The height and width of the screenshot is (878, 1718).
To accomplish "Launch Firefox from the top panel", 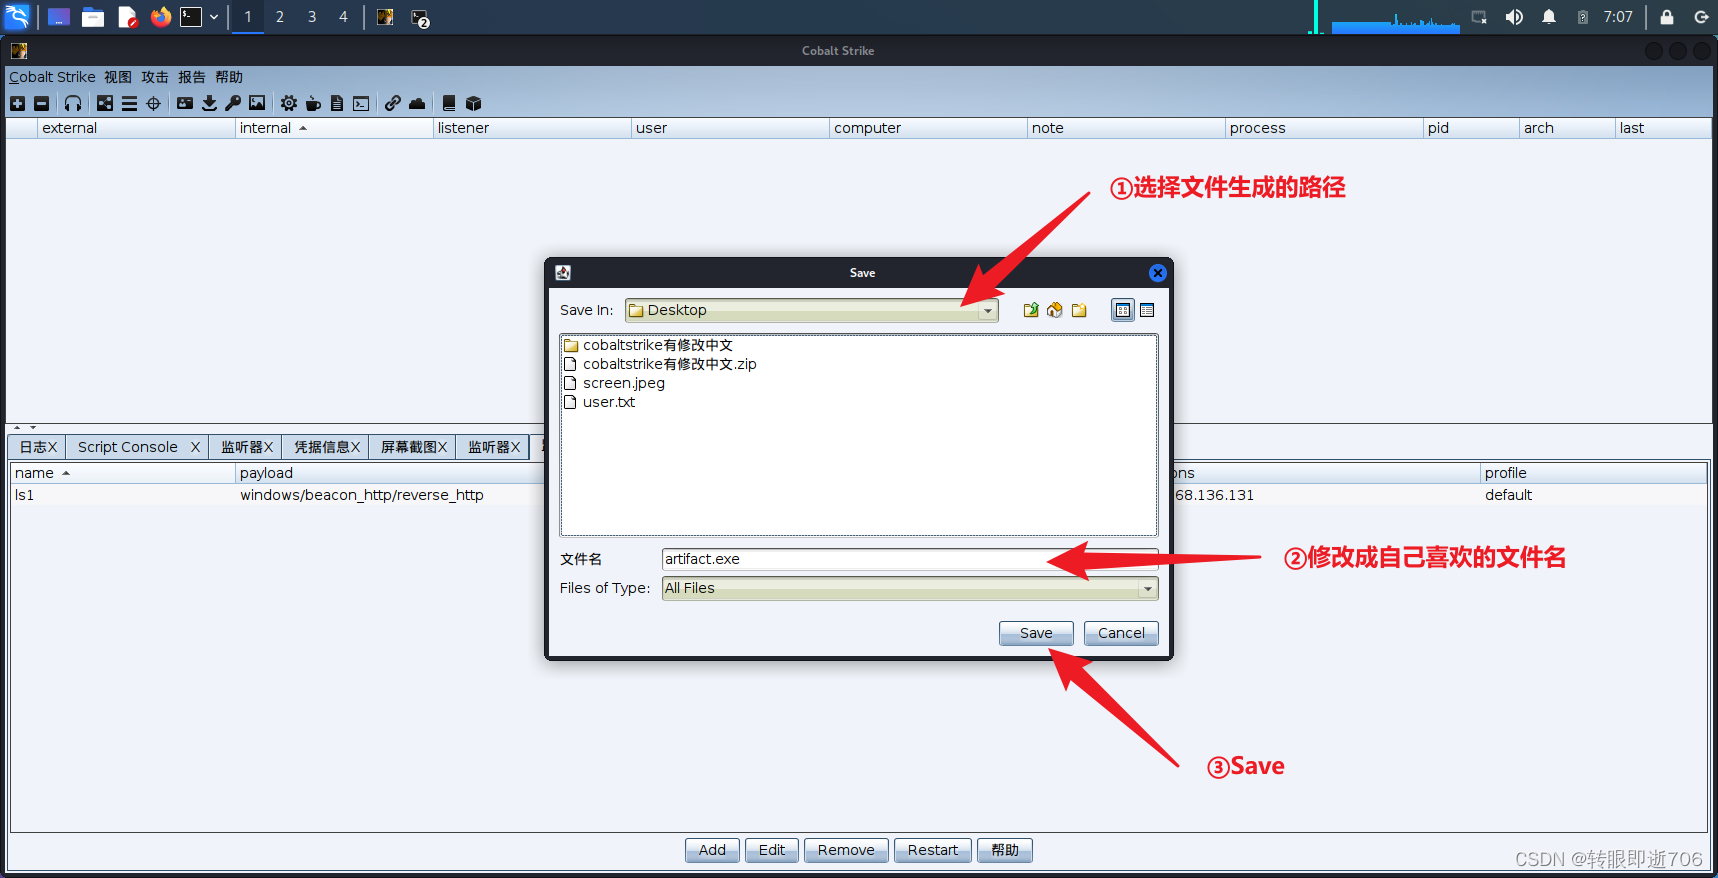I will click(x=160, y=17).
